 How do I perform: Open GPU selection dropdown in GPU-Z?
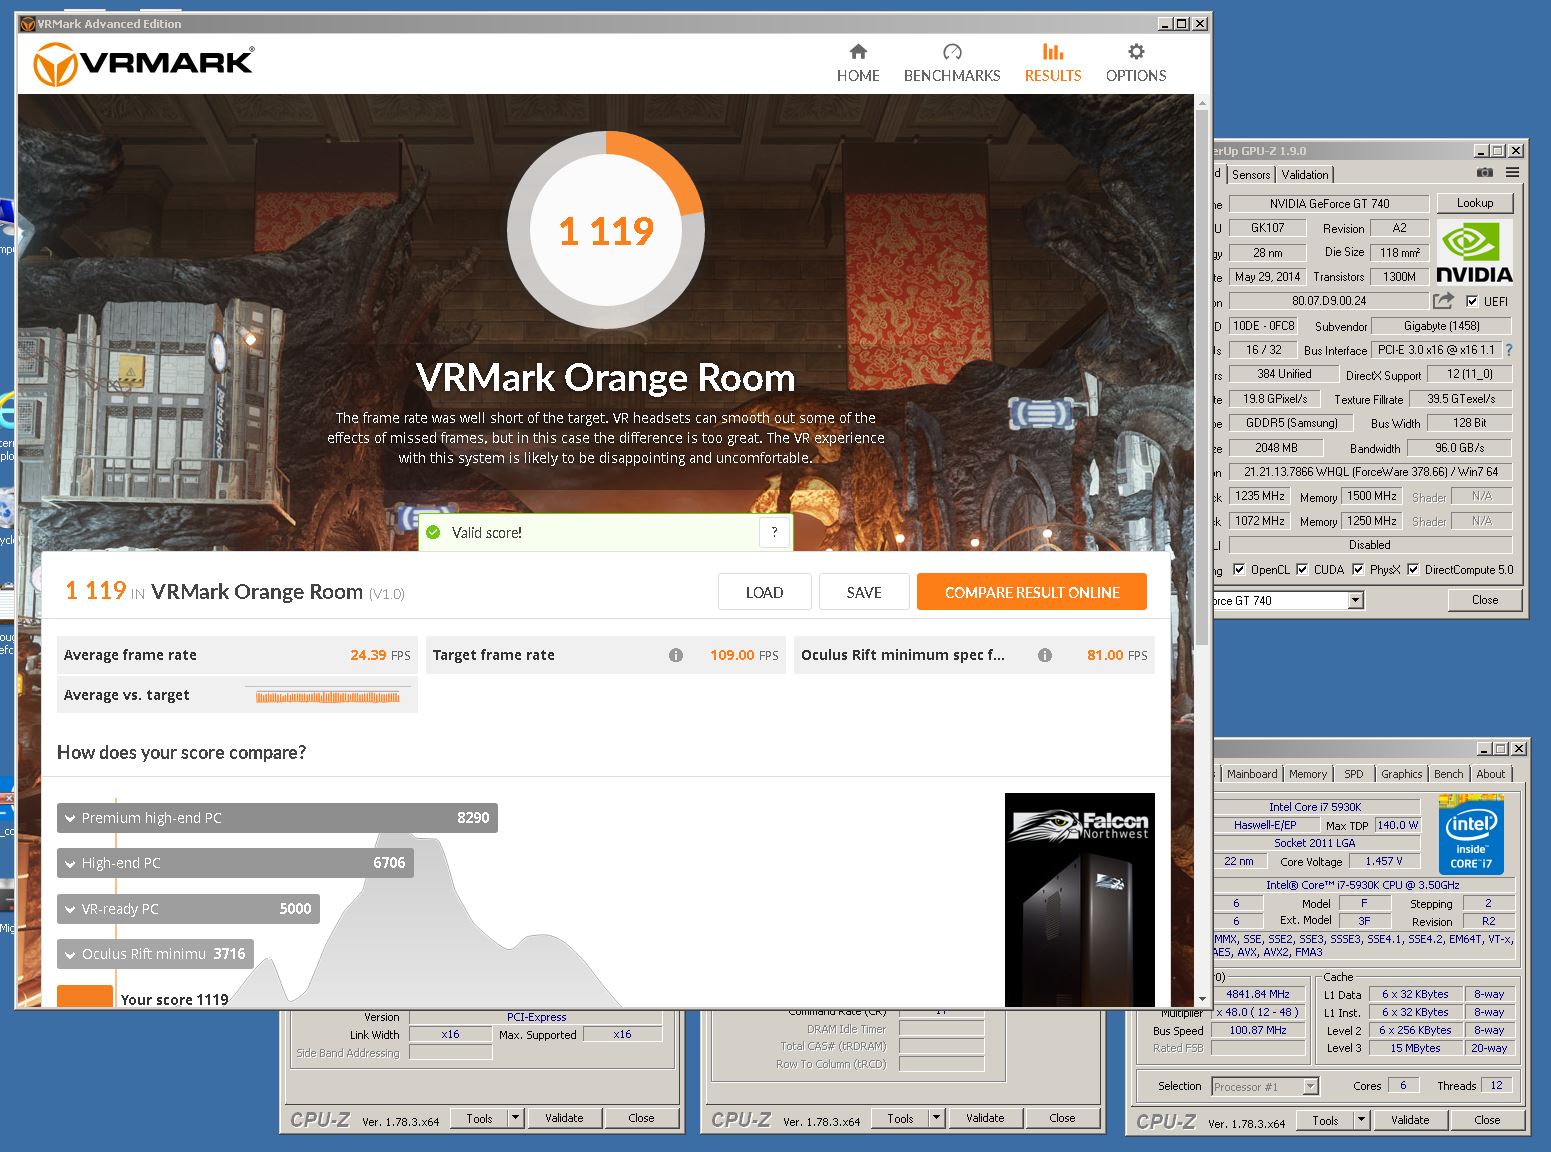pyautogui.click(x=1356, y=600)
